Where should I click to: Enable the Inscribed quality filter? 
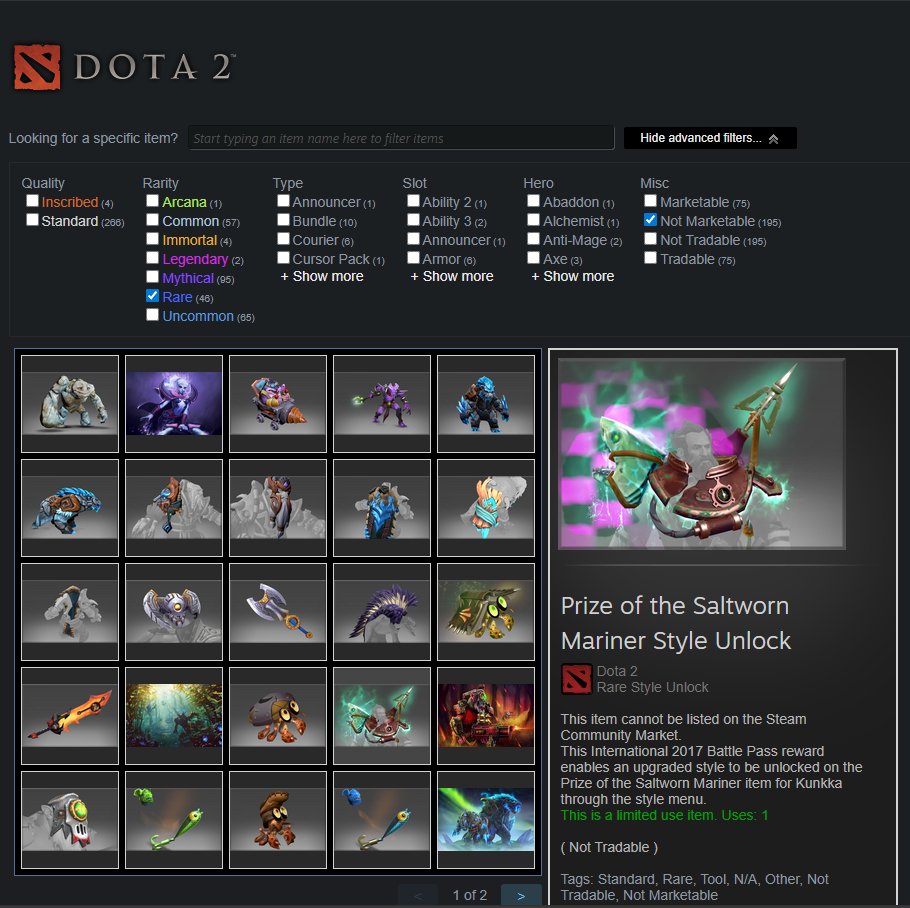point(32,201)
